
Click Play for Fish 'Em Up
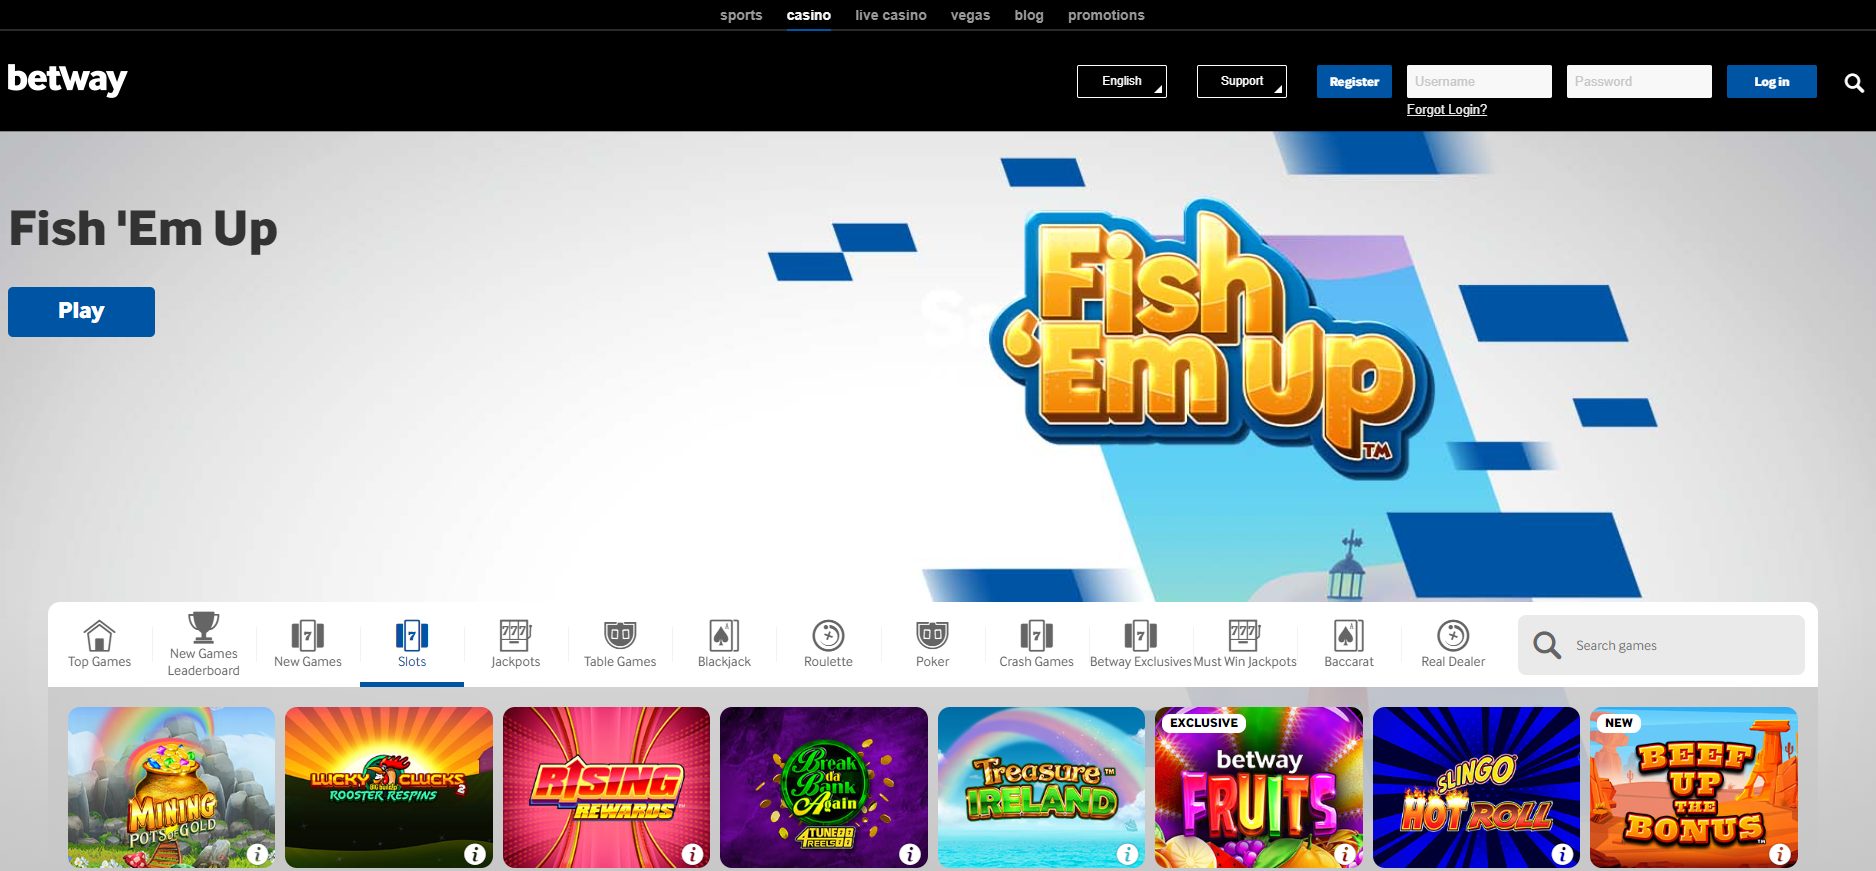coord(81,312)
